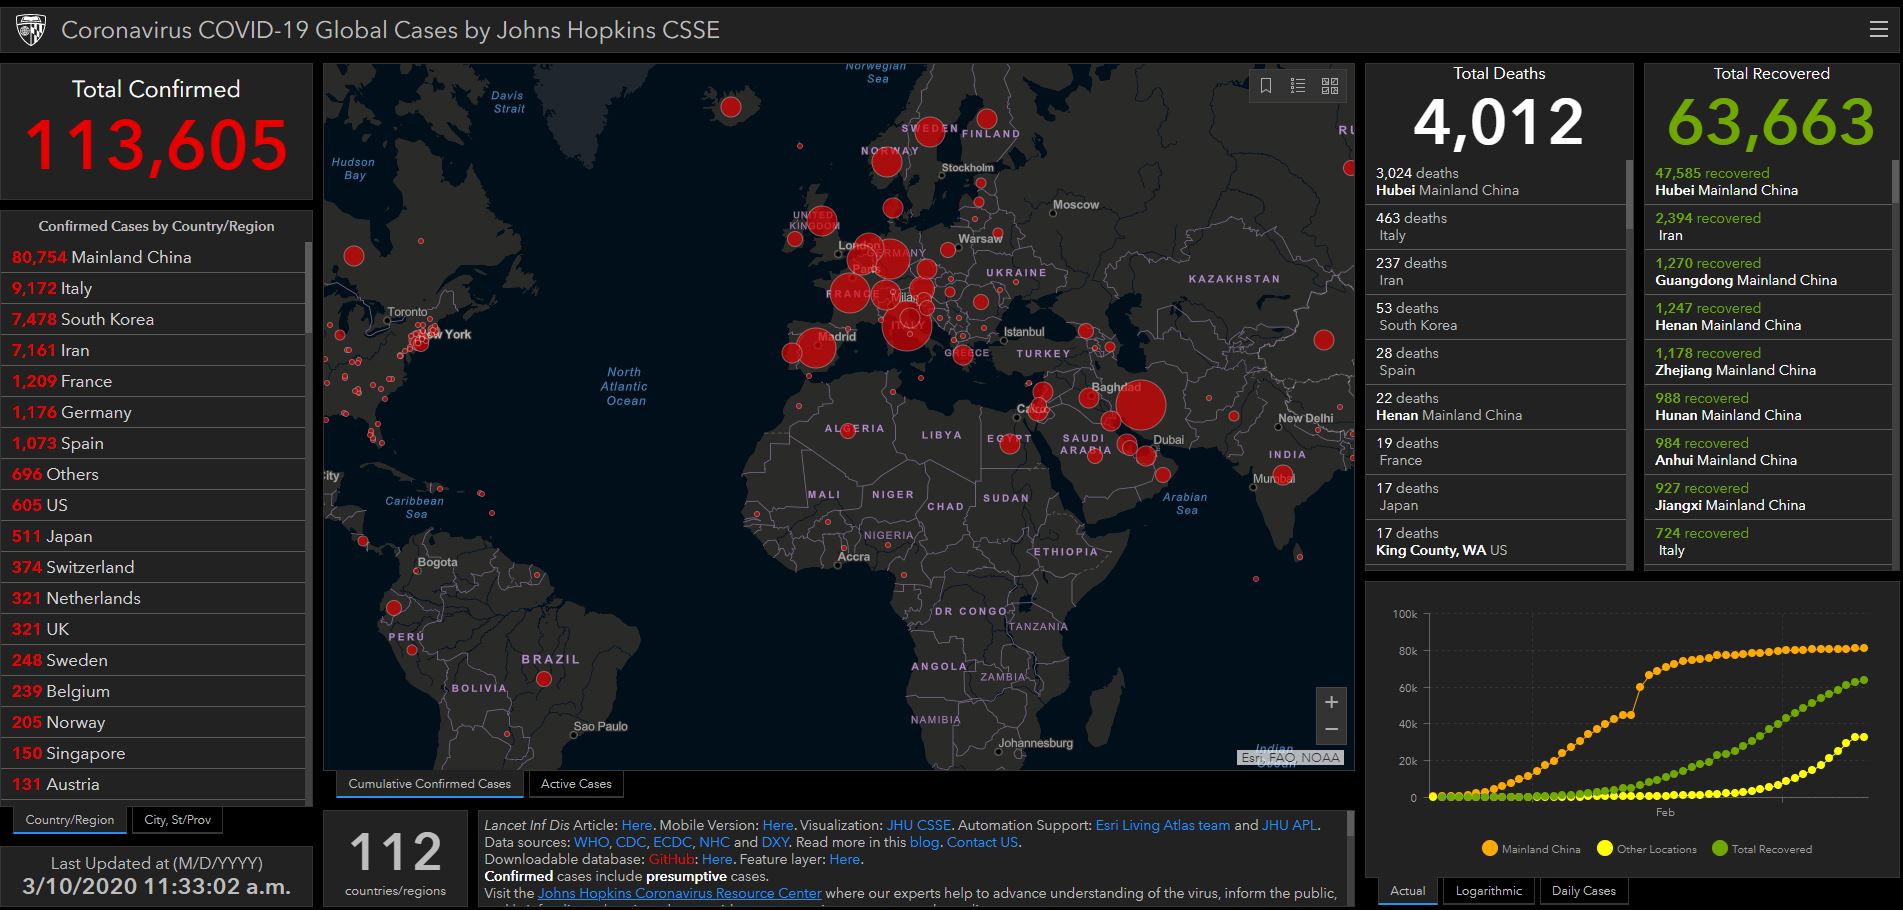Open the DXY data source link
1903x910 pixels.
click(775, 843)
